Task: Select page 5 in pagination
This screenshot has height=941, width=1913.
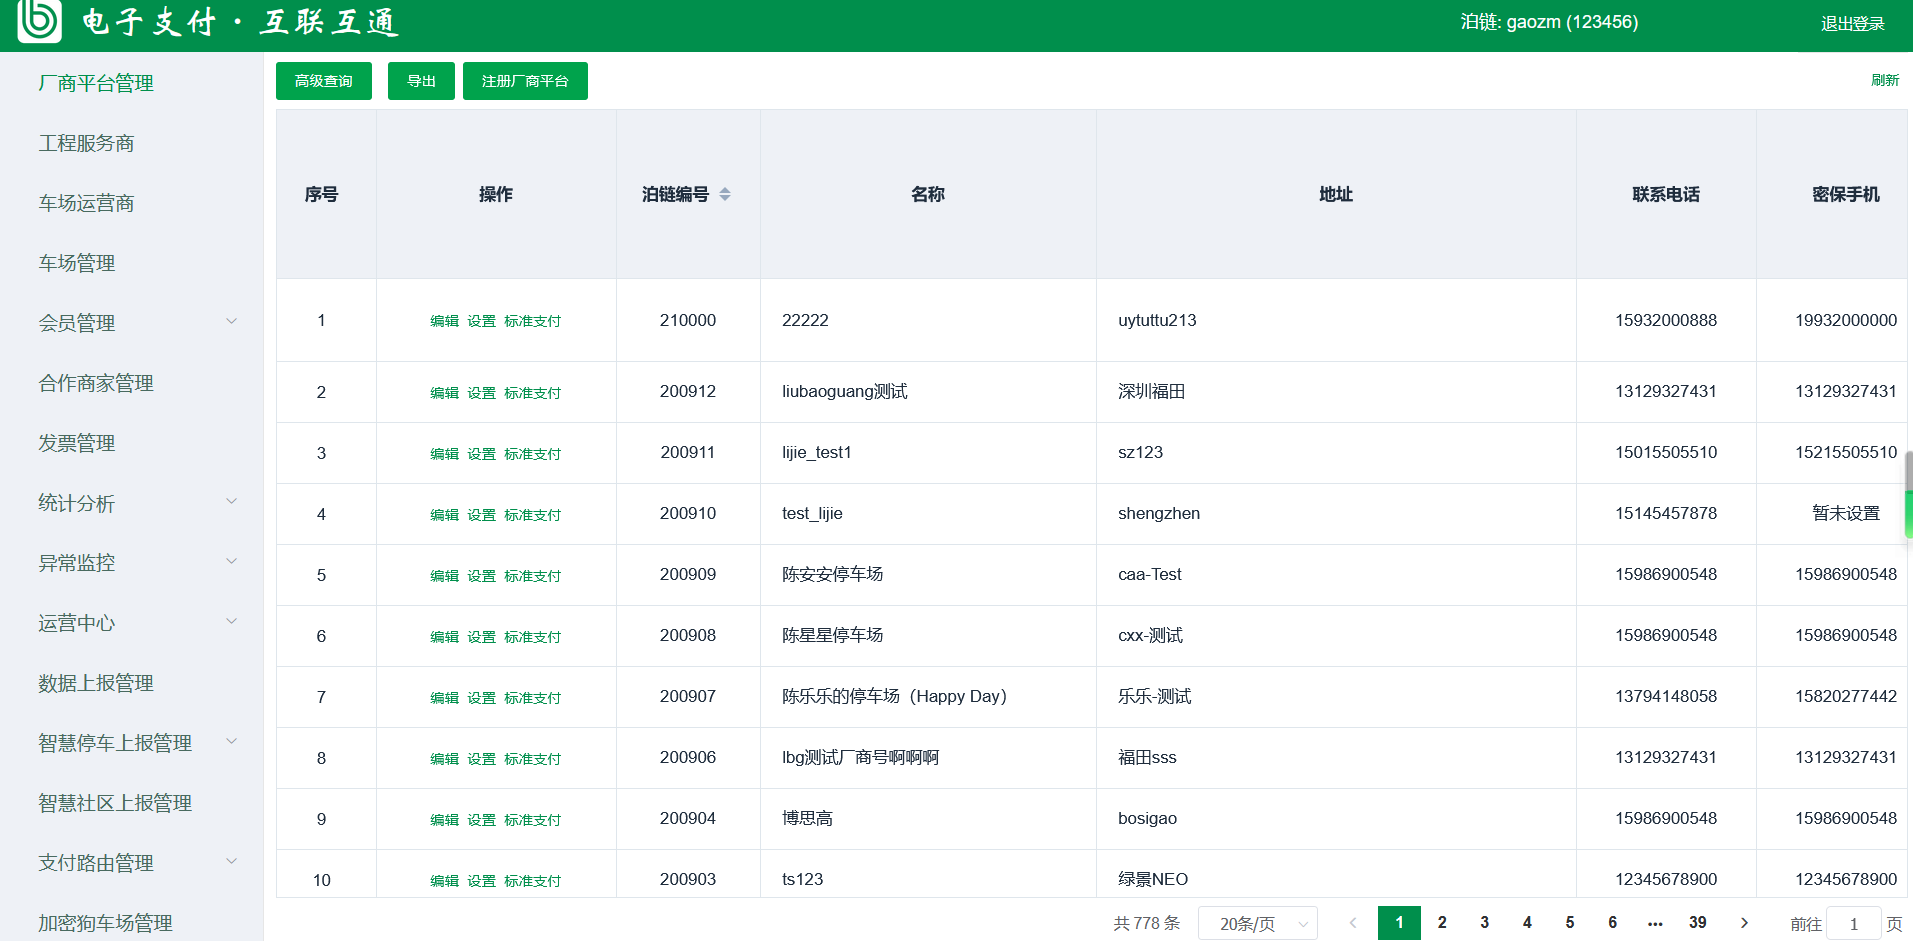Action: 1570,923
